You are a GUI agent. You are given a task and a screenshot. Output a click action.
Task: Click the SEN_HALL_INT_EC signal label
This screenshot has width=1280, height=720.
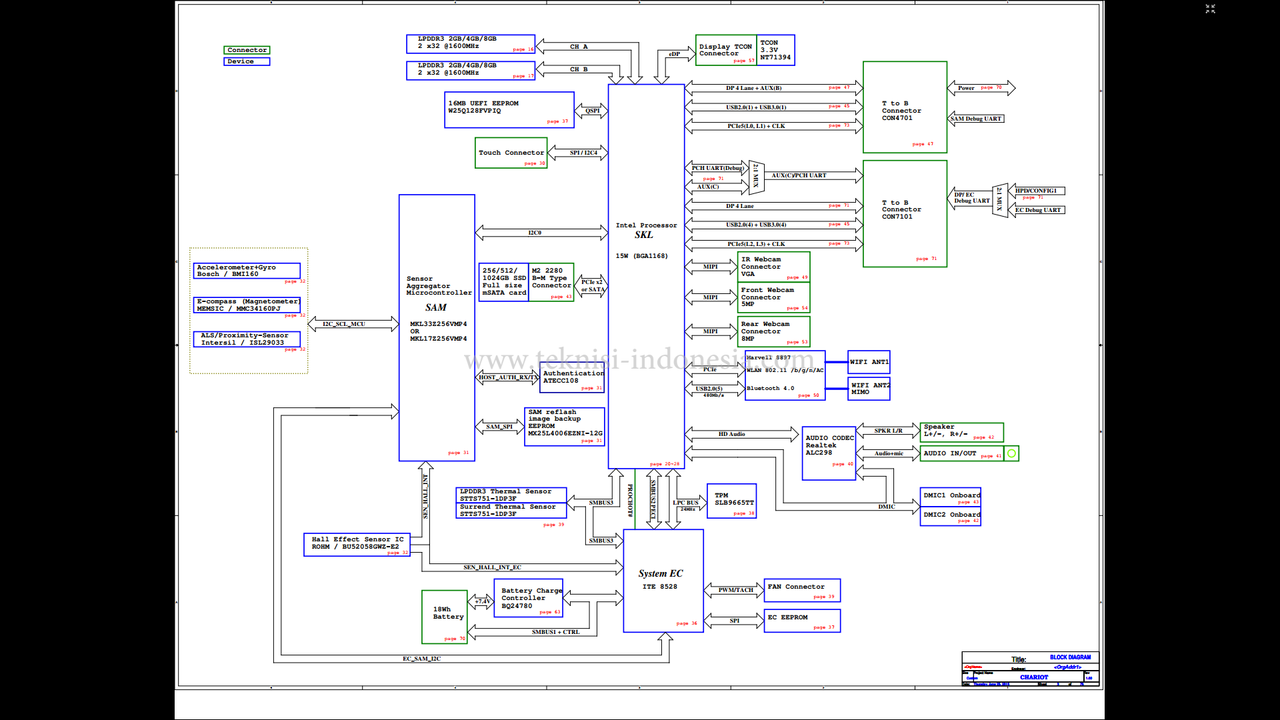click(492, 567)
